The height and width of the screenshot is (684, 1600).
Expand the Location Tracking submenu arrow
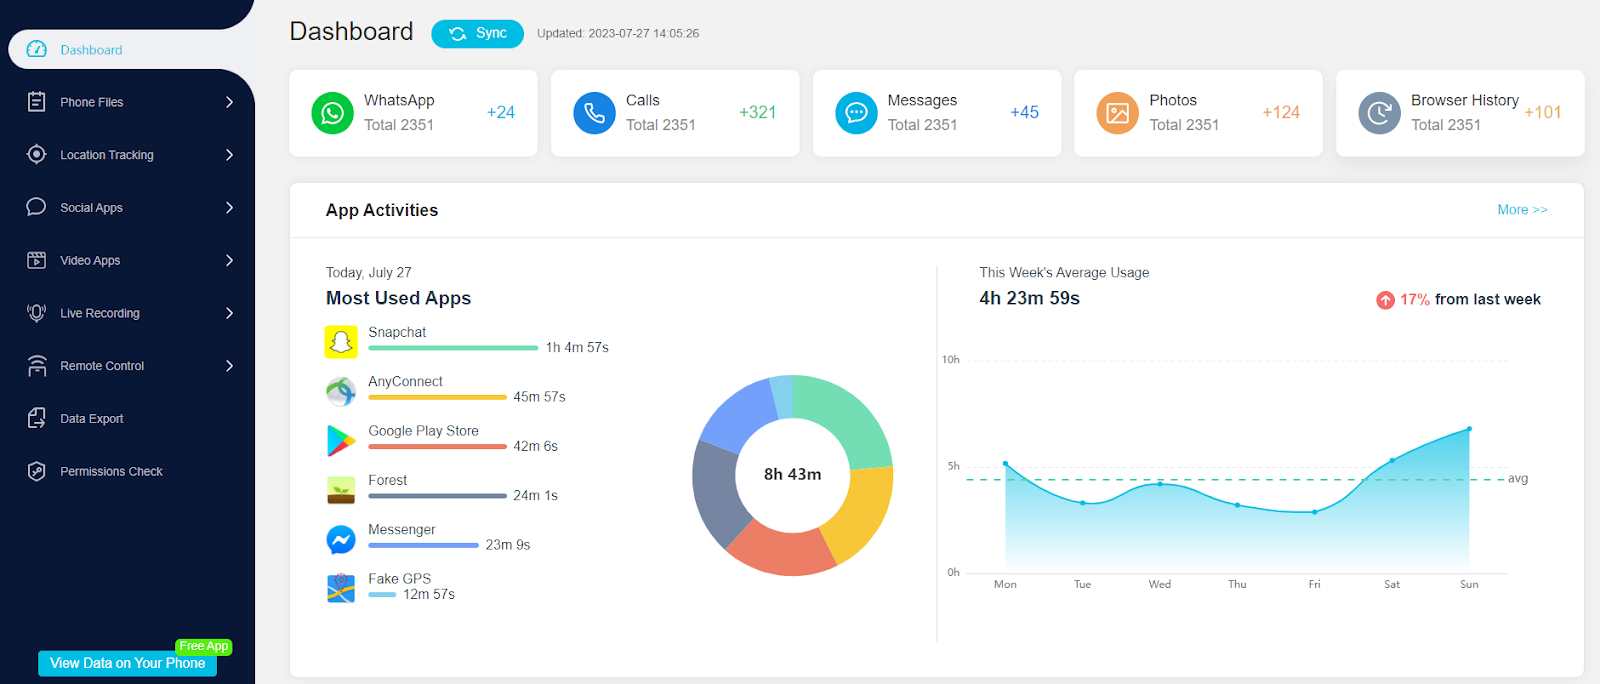229,155
